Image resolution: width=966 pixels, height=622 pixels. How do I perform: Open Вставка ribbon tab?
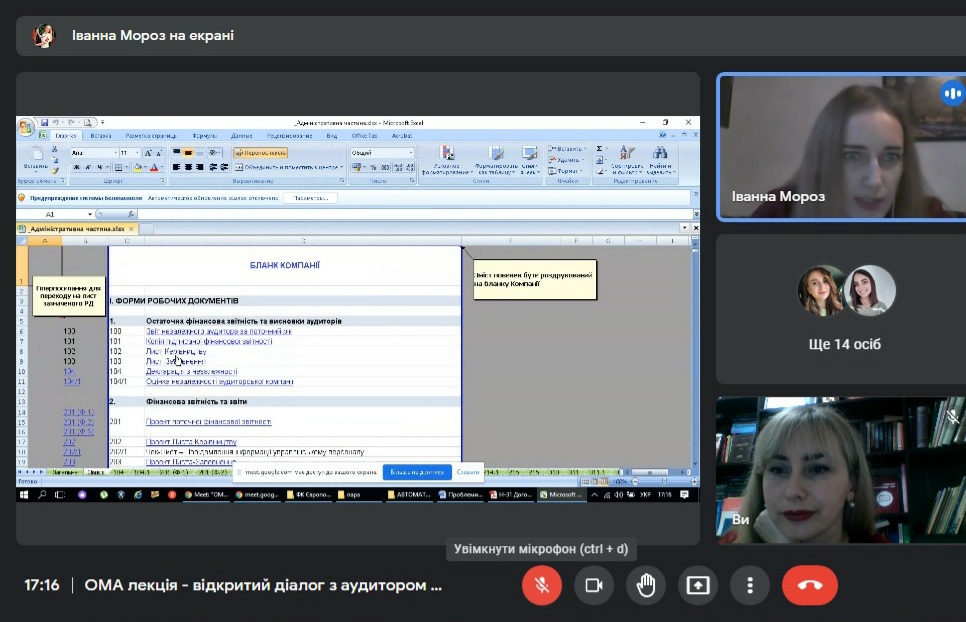click(101, 135)
